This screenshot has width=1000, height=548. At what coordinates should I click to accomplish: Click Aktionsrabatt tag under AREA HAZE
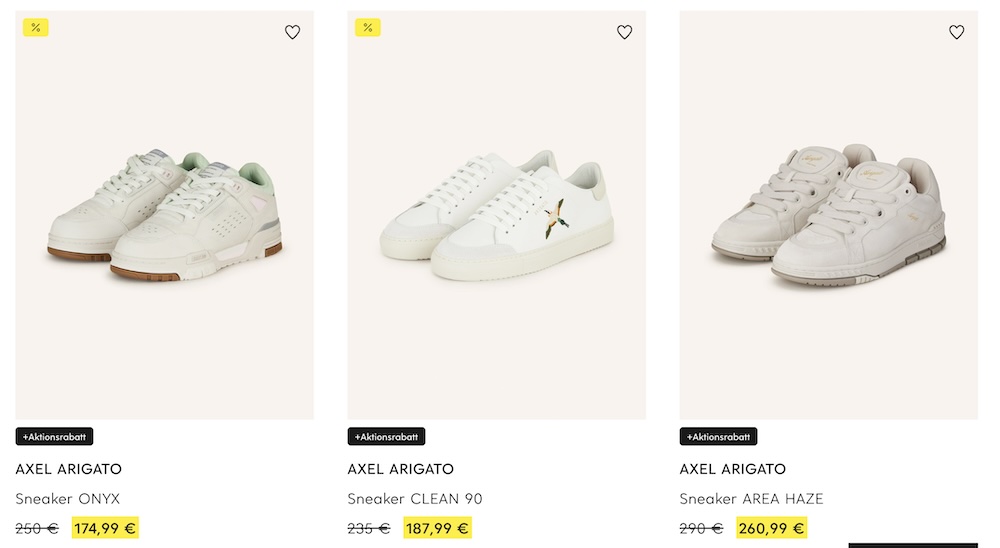tap(718, 437)
